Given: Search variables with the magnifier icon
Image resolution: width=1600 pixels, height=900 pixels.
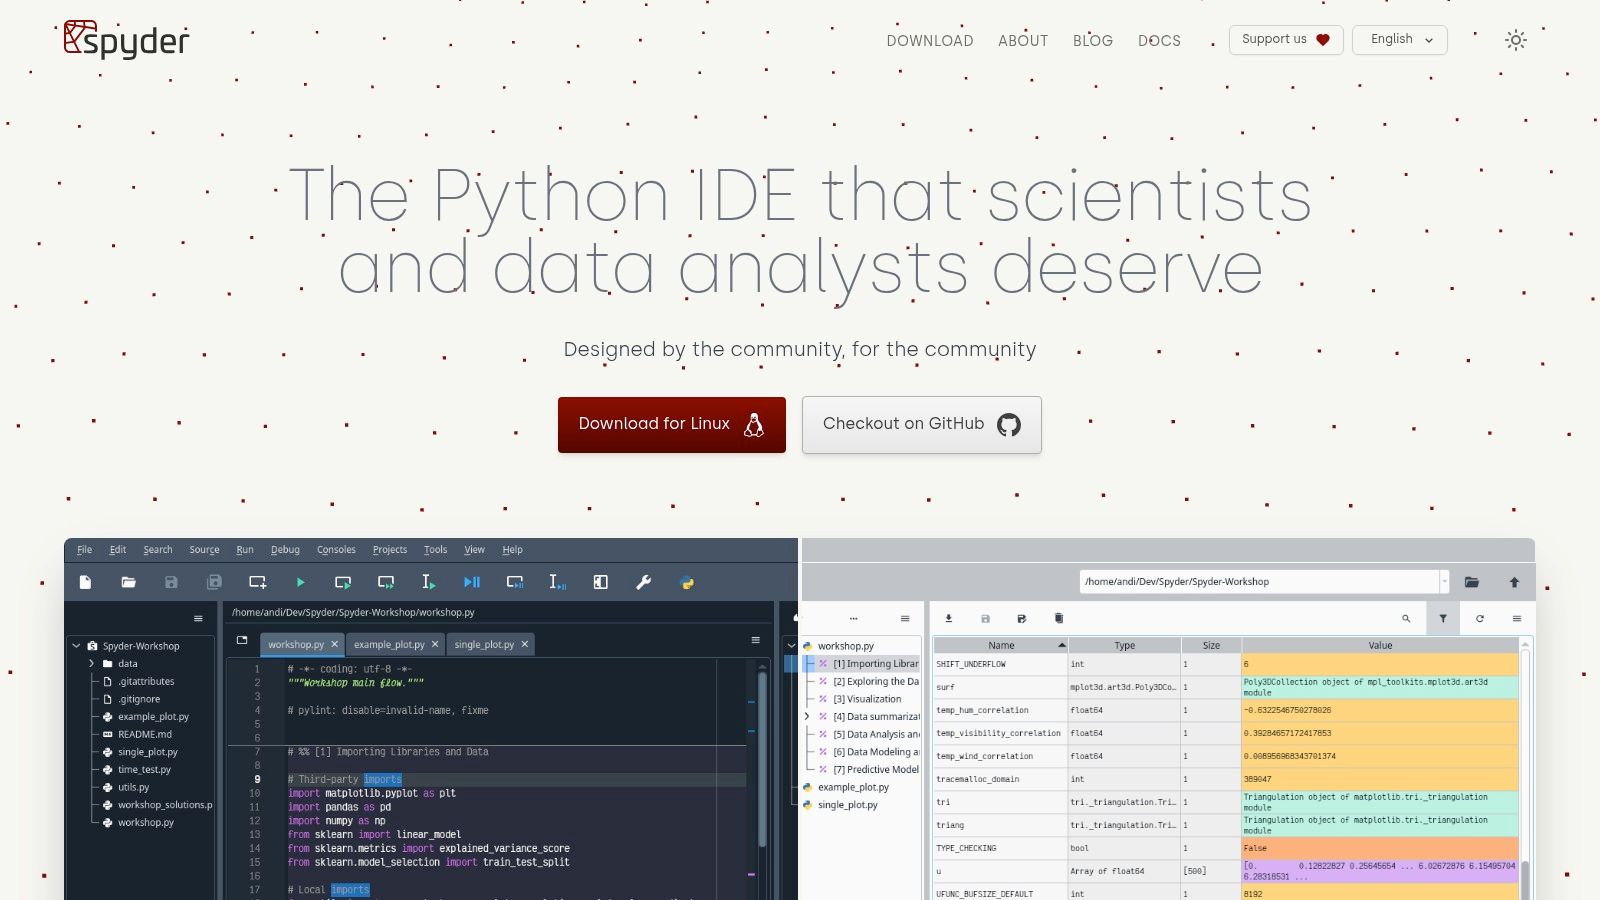Looking at the screenshot, I should [1407, 618].
